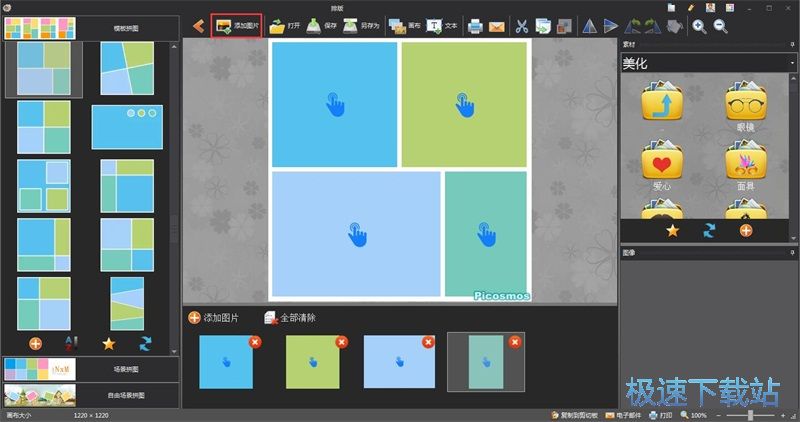Select the tall narrow slanted-stripe template
The image size is (800, 422).
(127, 304)
